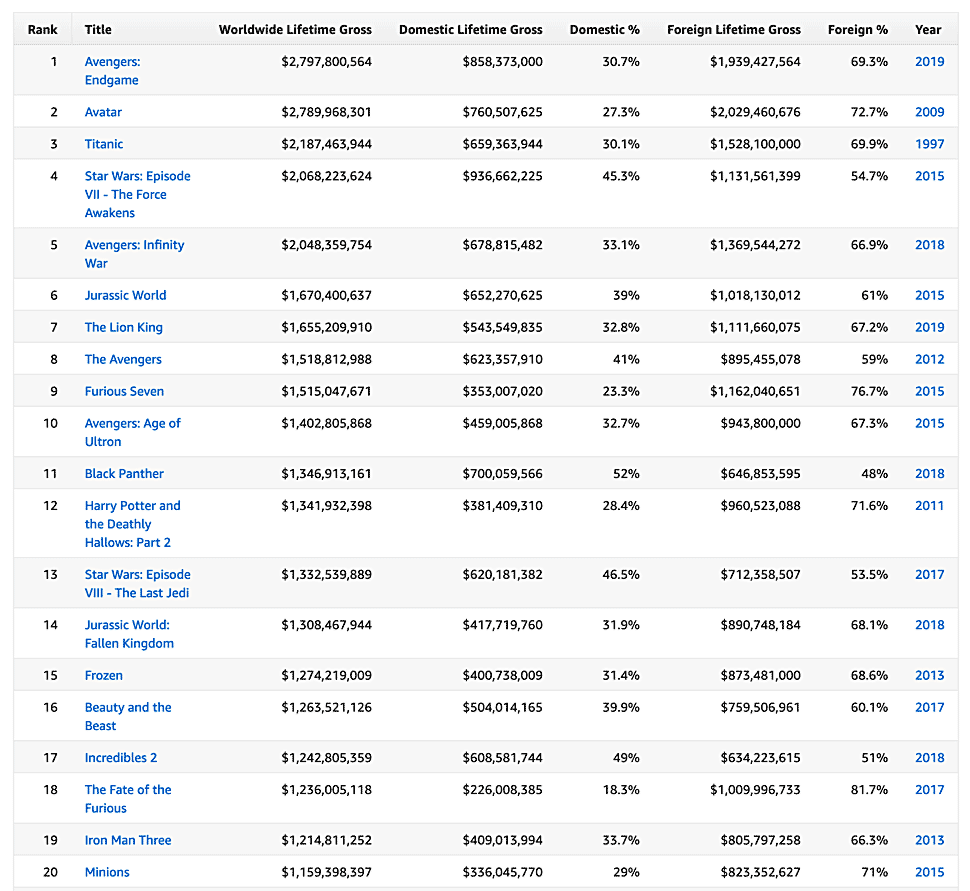Open year 2019 link for Avengers: Endgame

930,62
